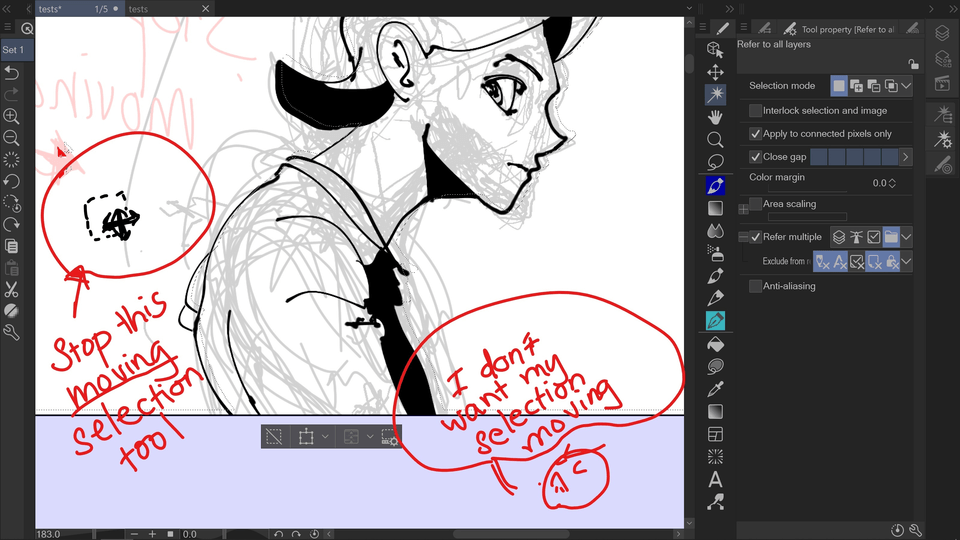Select the Lasso selection tool

715,162
